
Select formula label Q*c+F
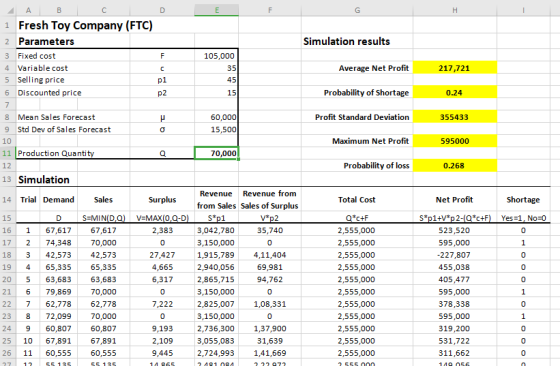(x=357, y=218)
